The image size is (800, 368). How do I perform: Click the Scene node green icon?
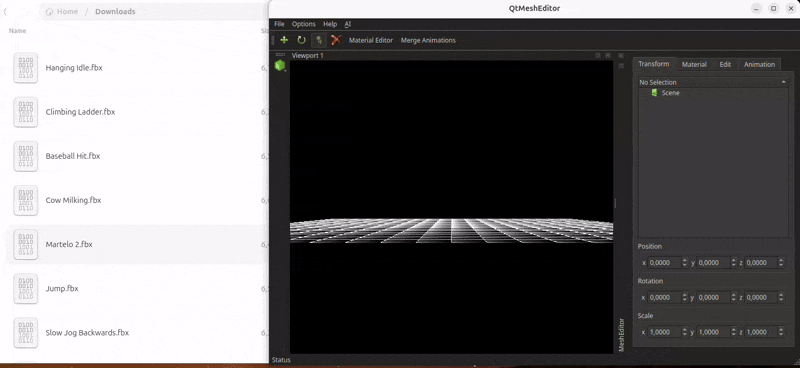(655, 93)
